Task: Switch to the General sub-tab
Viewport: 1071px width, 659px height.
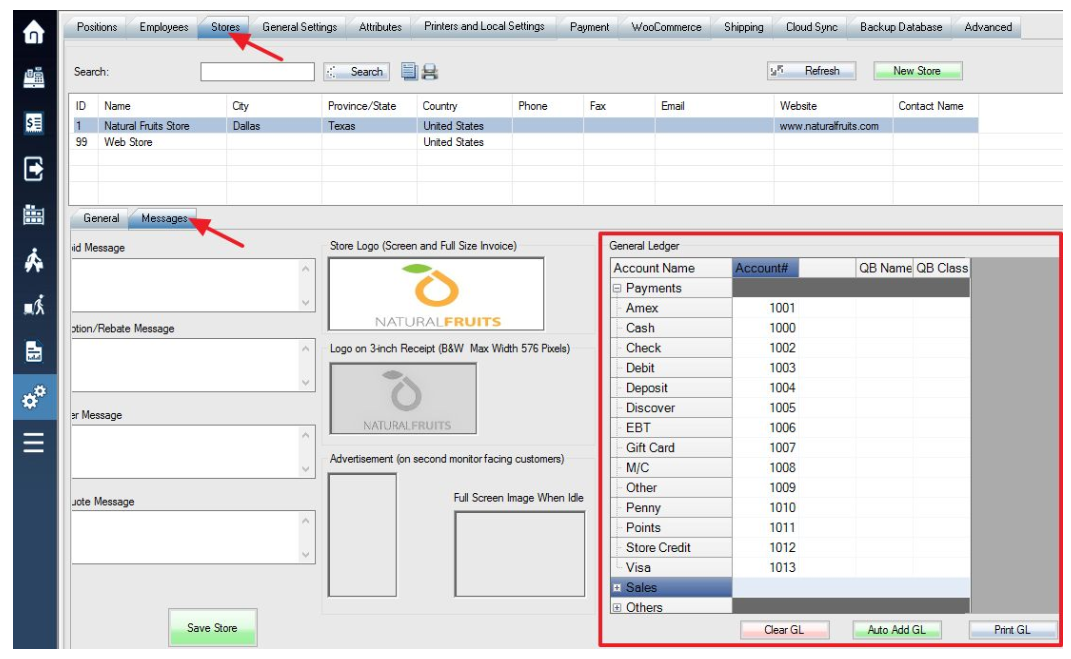Action: 101,218
